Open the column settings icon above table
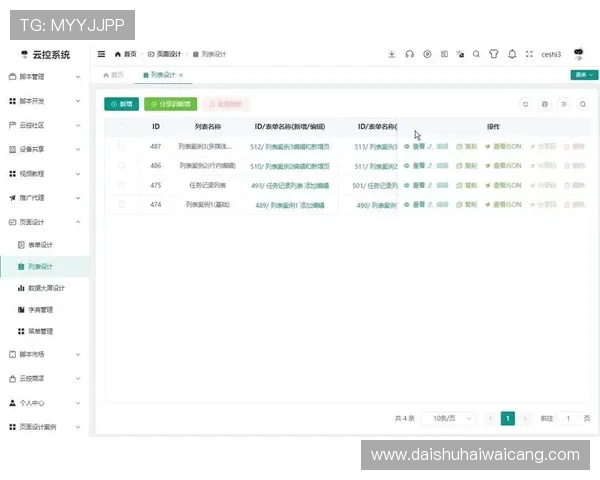Image resolution: width=600 pixels, height=480 pixels. coord(564,104)
